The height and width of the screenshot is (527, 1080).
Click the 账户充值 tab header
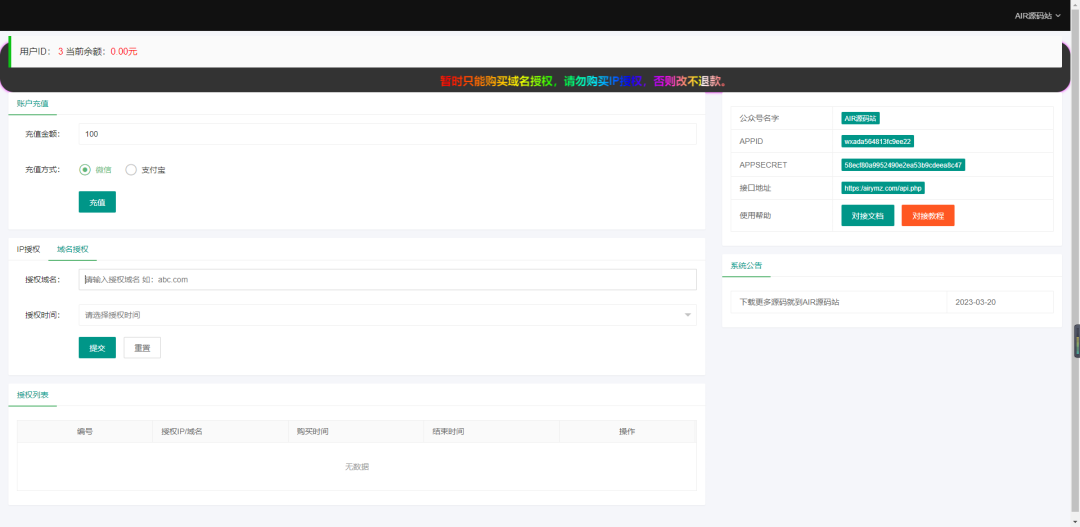33,103
